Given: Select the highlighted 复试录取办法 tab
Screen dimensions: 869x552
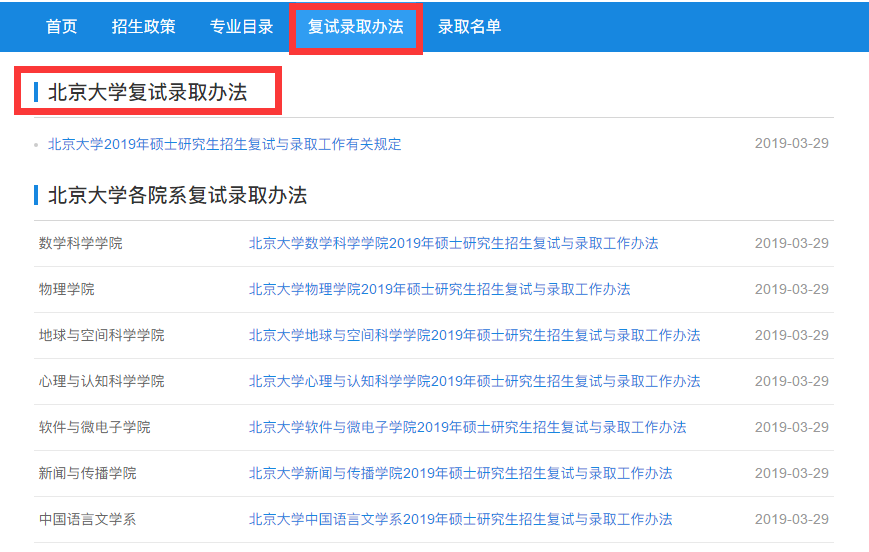Looking at the screenshot, I should point(355,28).
